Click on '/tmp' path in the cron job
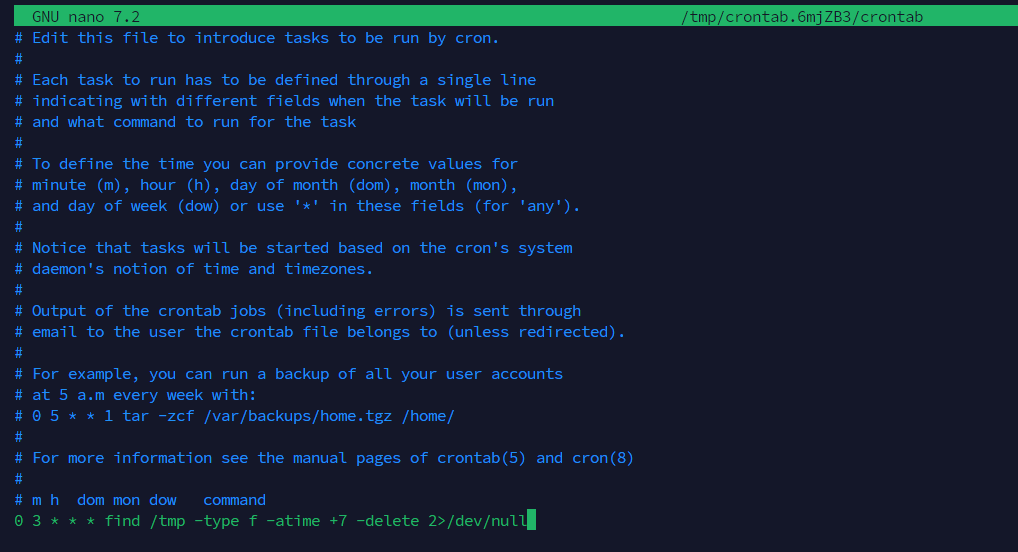This screenshot has height=552, width=1018. coord(168,521)
